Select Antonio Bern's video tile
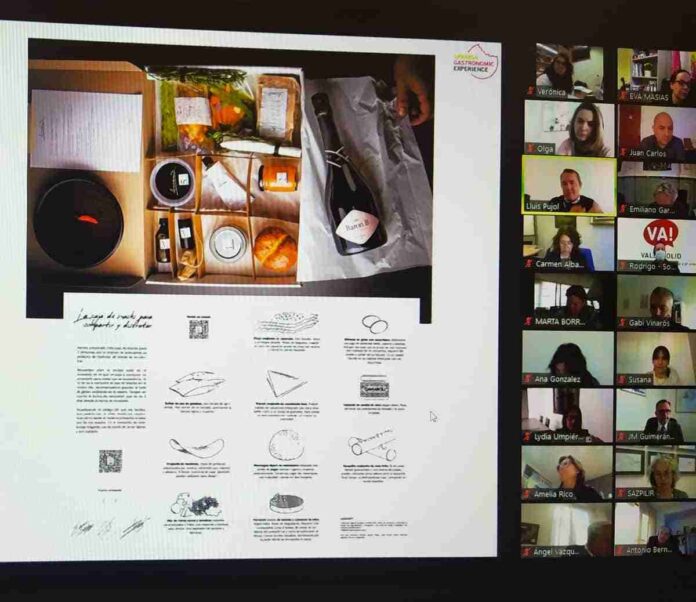 click(x=656, y=528)
